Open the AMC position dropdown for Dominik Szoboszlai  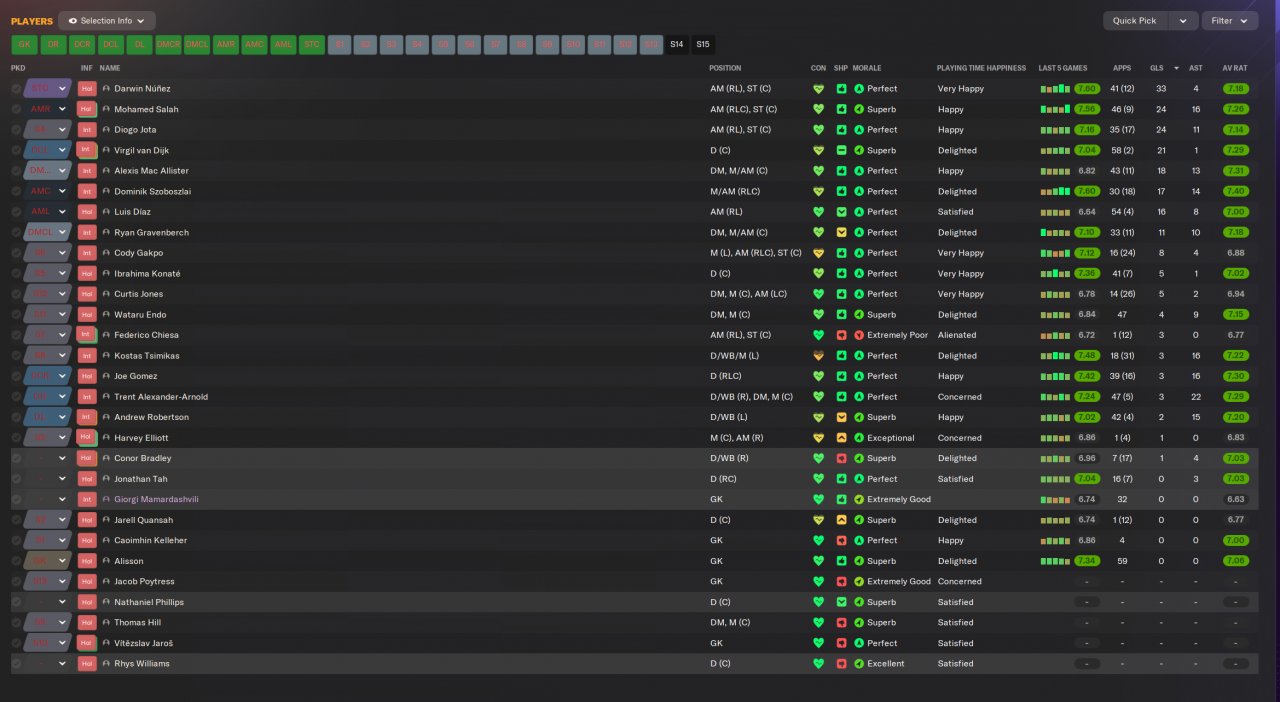48,191
